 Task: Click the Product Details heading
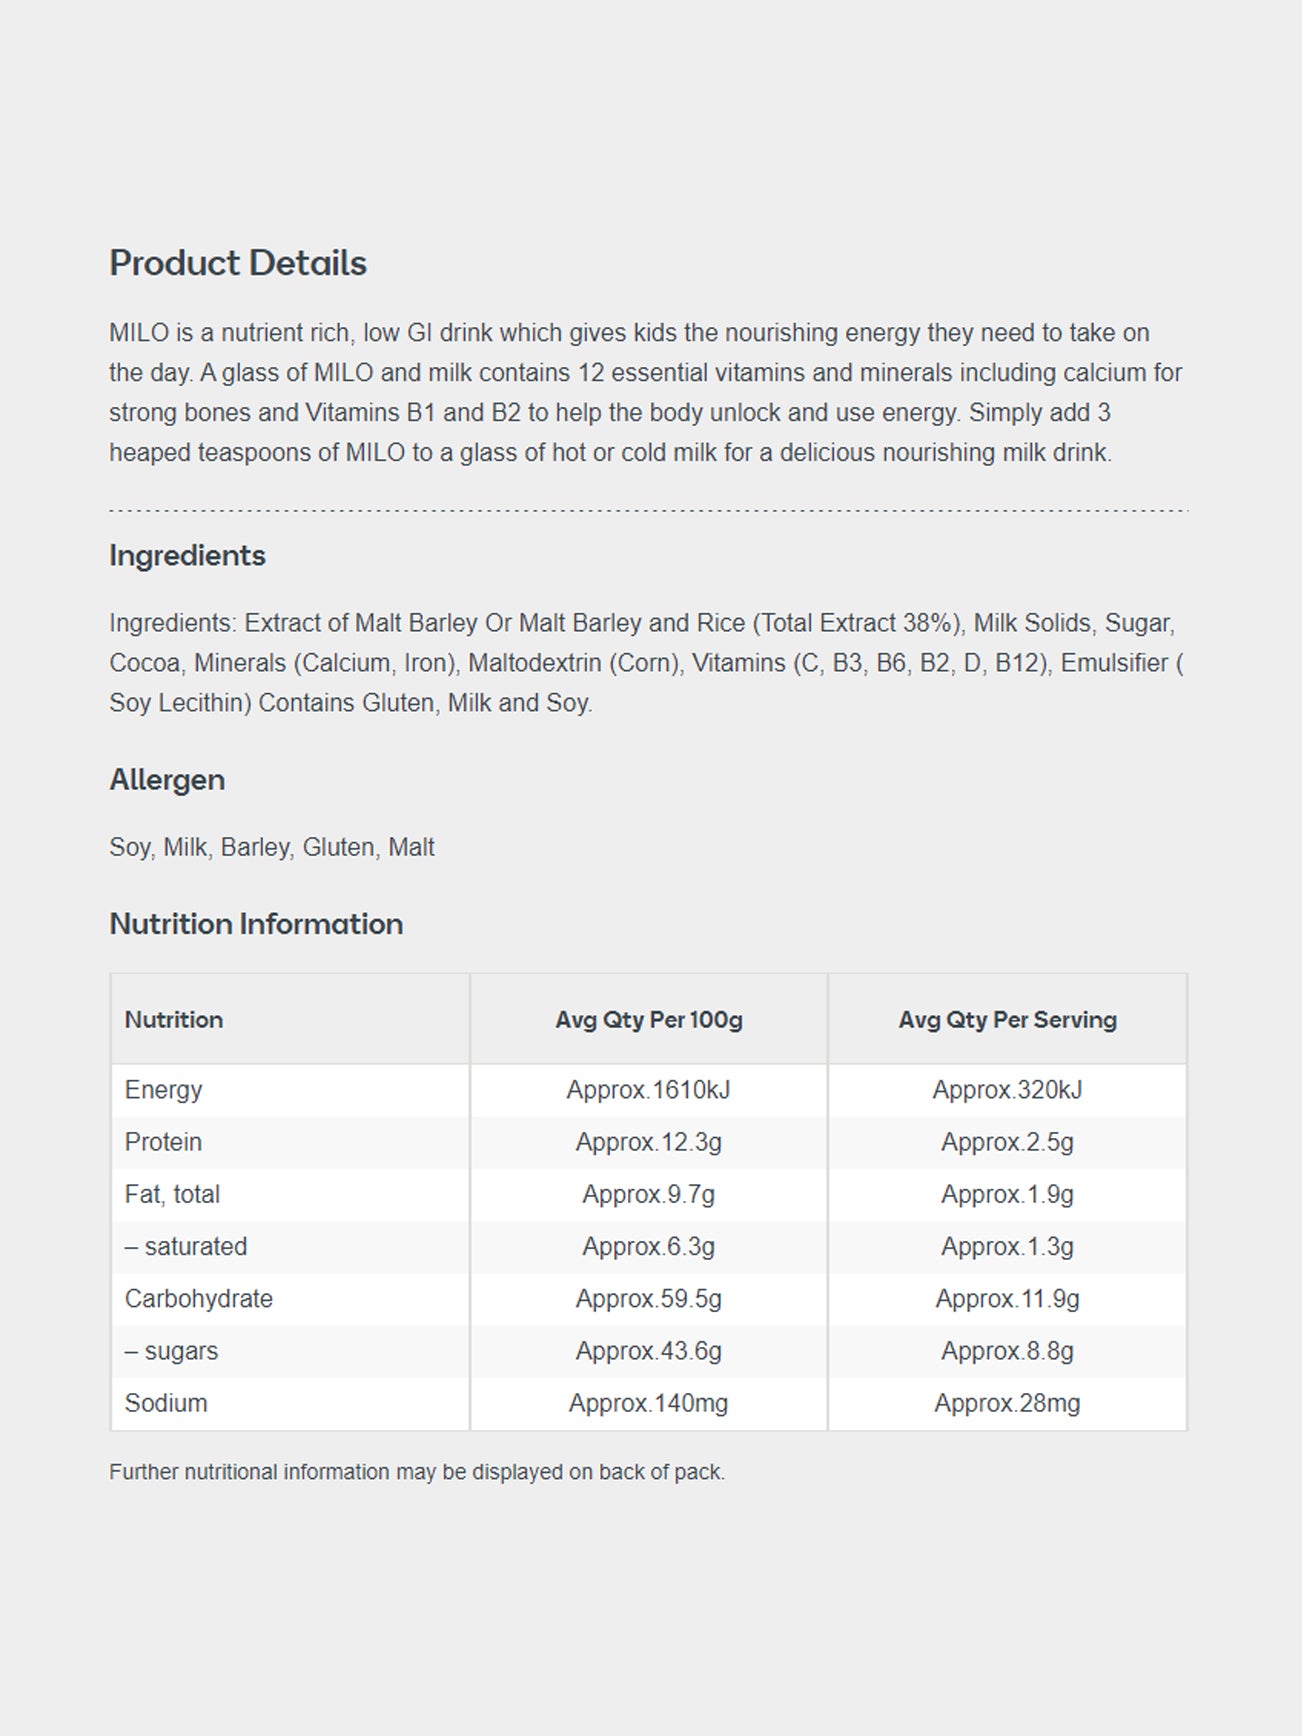point(238,263)
